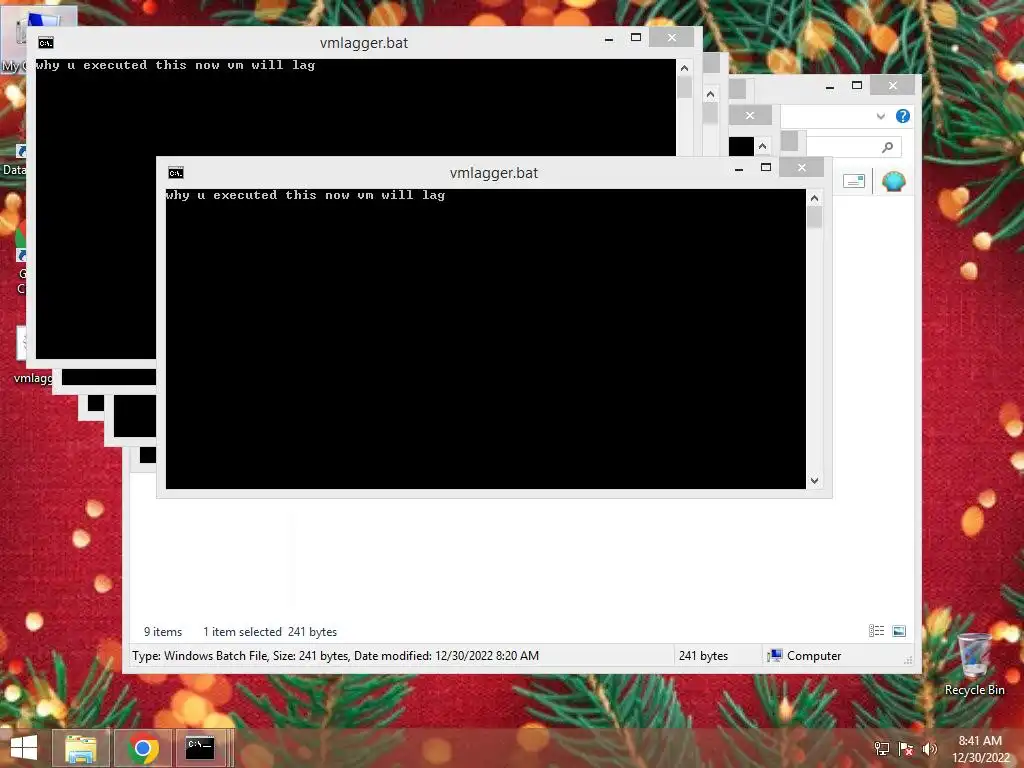Open system menu icon of front vmlagger.bat window
Viewport: 1024px width, 768px height.
click(176, 172)
